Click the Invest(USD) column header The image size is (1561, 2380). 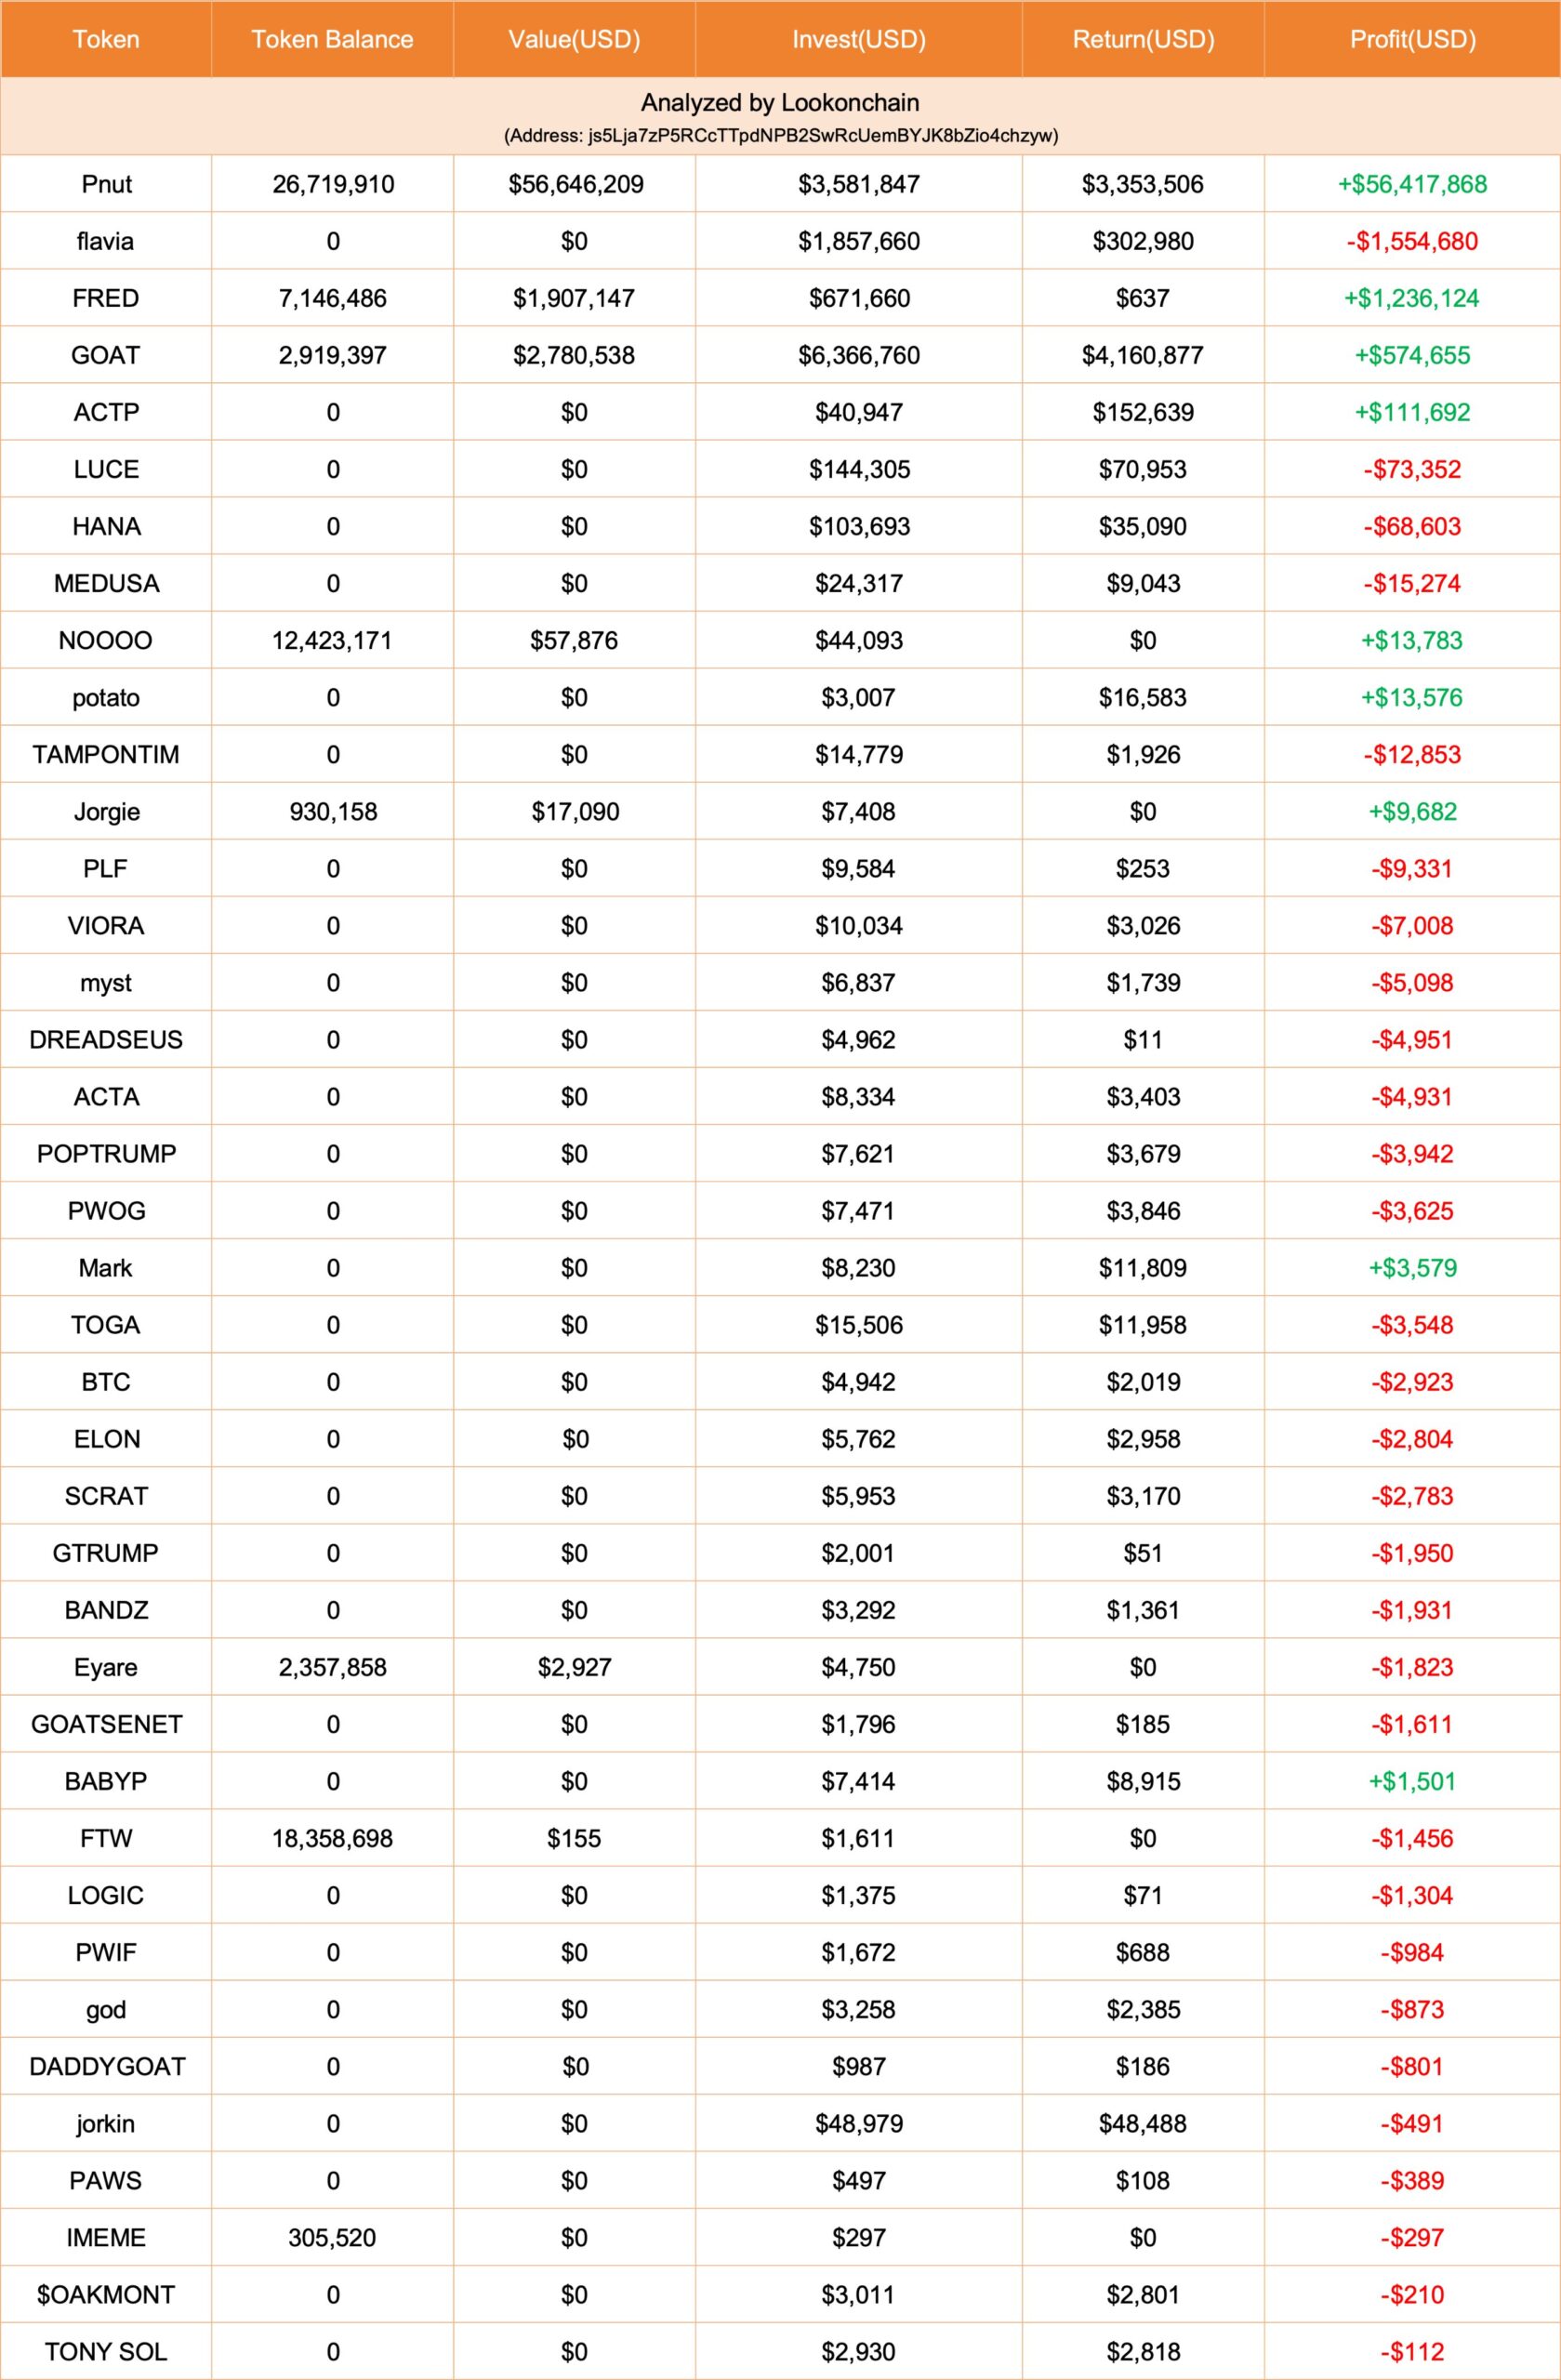(x=859, y=40)
